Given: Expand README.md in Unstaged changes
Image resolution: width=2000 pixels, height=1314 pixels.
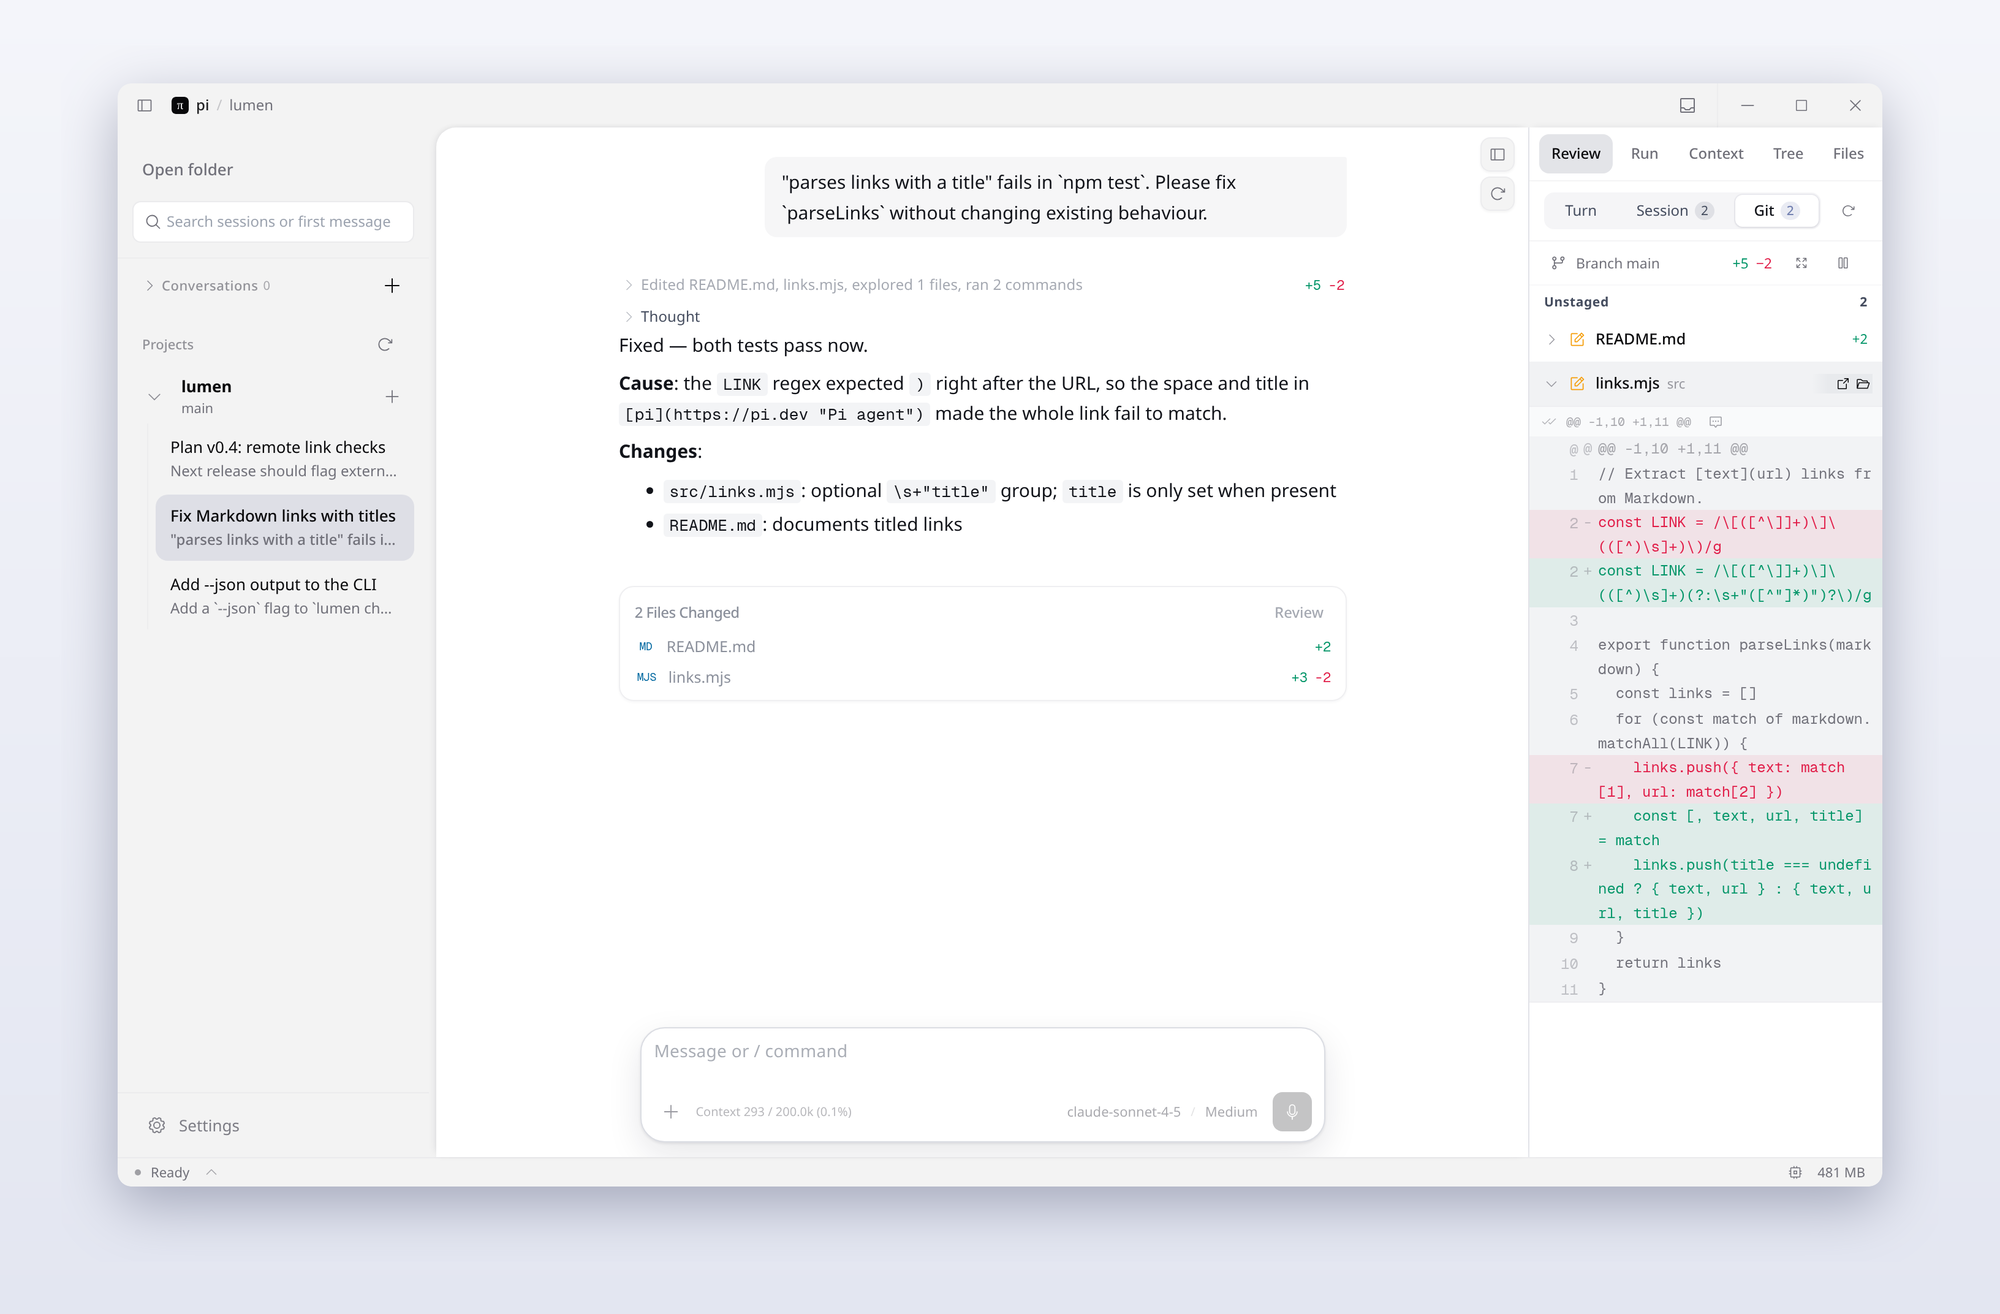Looking at the screenshot, I should pos(1551,340).
